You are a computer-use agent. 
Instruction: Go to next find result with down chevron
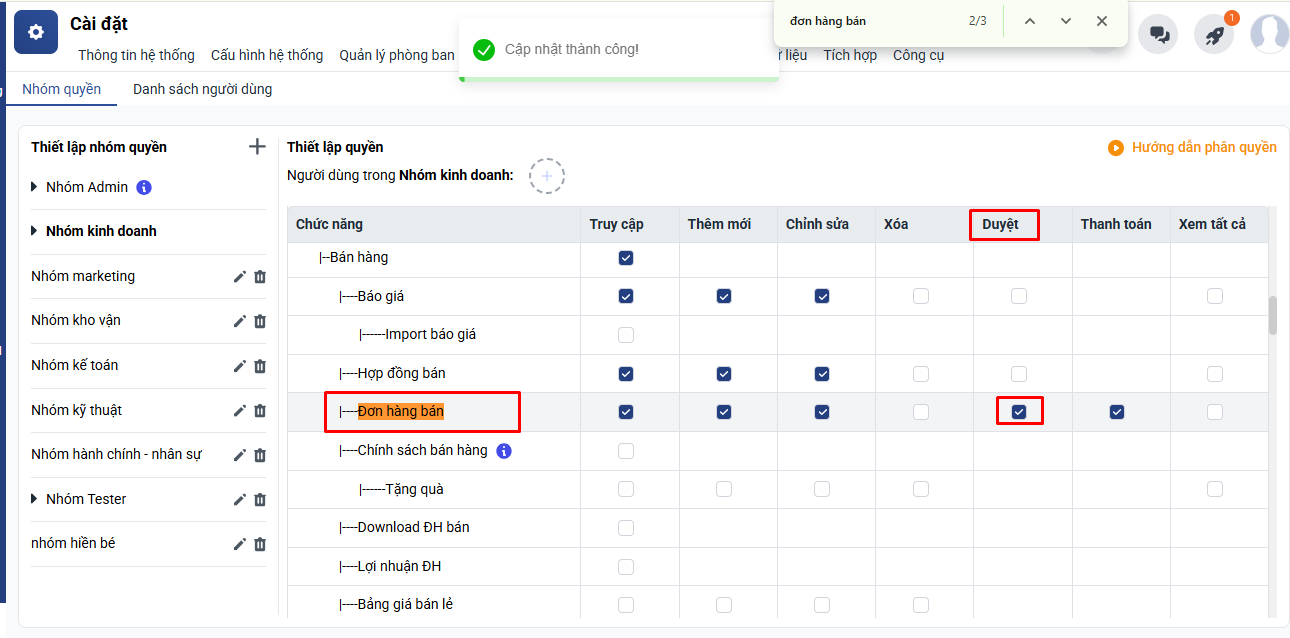pyautogui.click(x=1066, y=21)
